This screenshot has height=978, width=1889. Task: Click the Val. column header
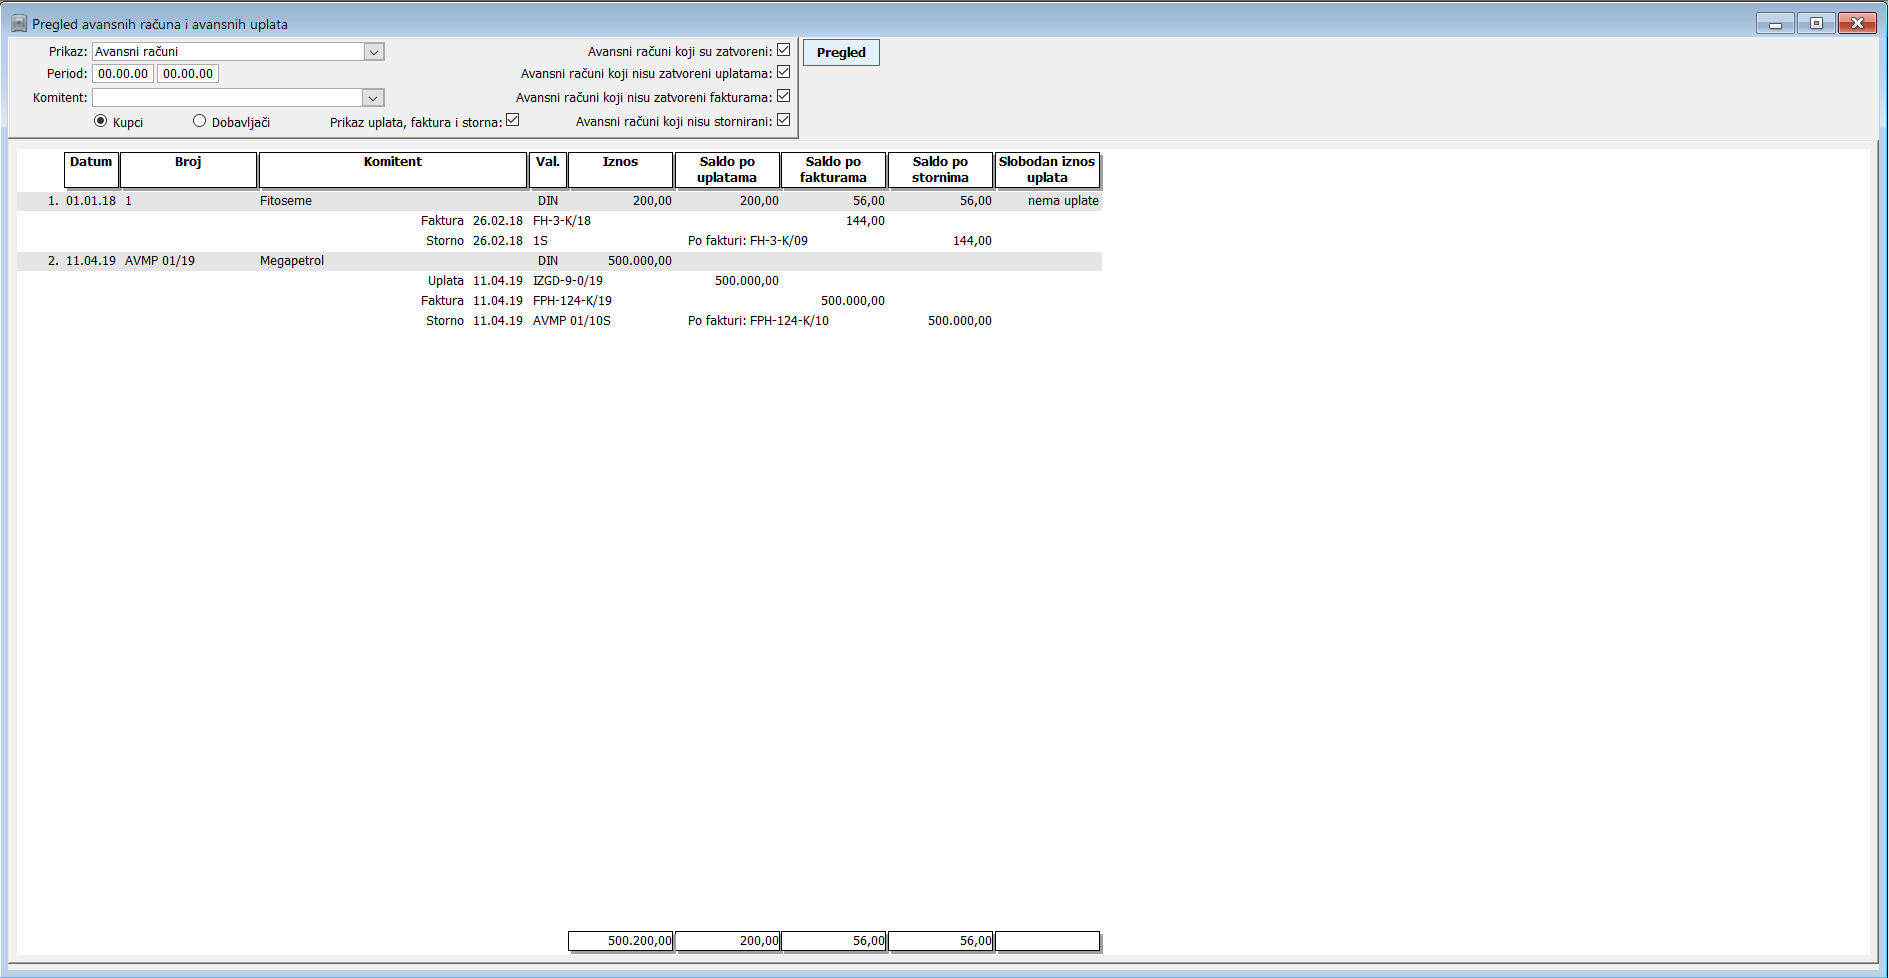click(548, 169)
